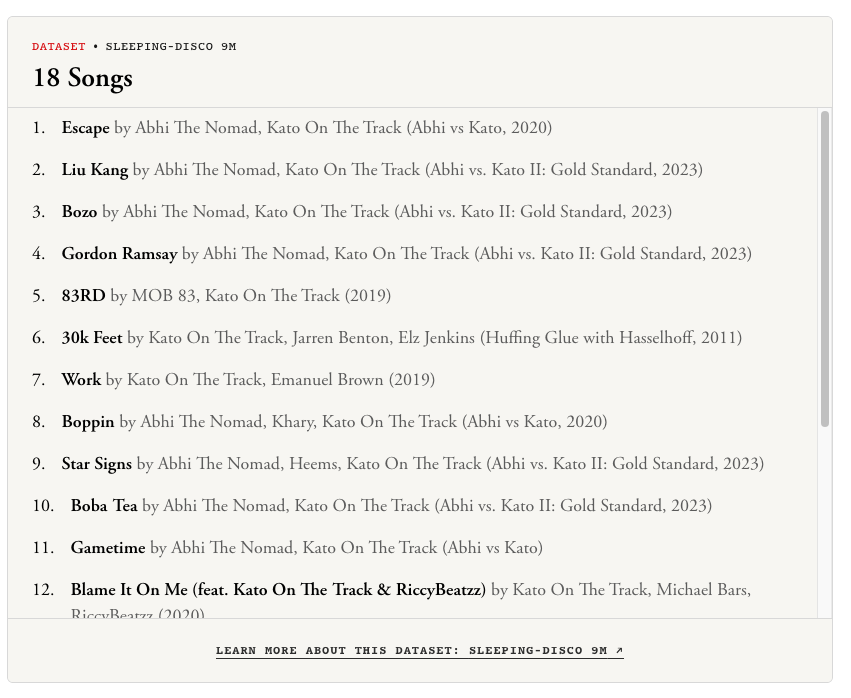Click "(Abhi vs Kato)" in the Gametime row
Viewport: 851px width, 698px height.
point(492,548)
